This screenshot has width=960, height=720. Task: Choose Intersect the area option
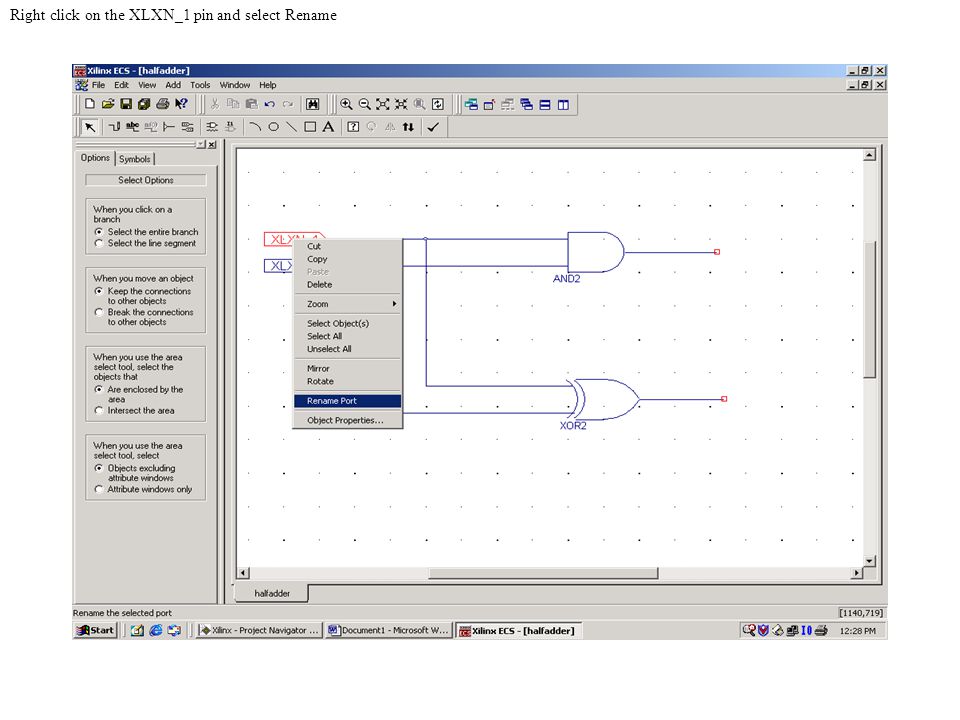[135, 411]
